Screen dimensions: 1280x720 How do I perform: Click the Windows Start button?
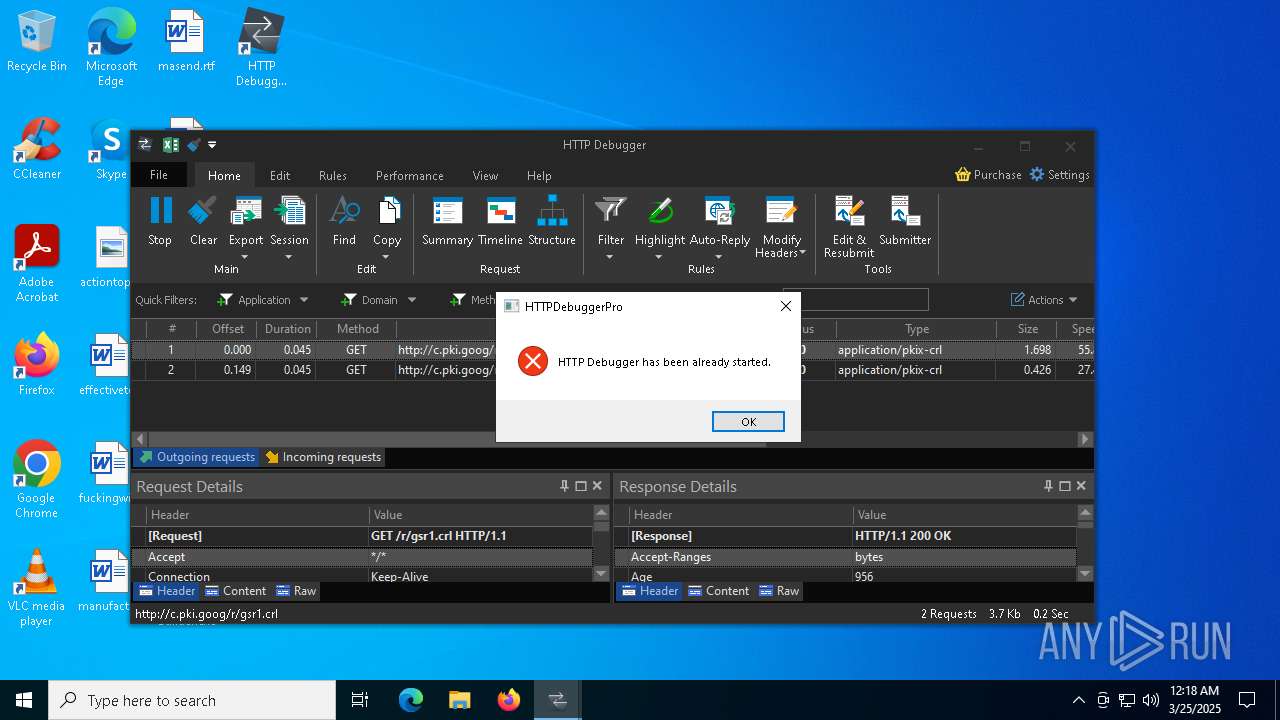tap(24, 700)
